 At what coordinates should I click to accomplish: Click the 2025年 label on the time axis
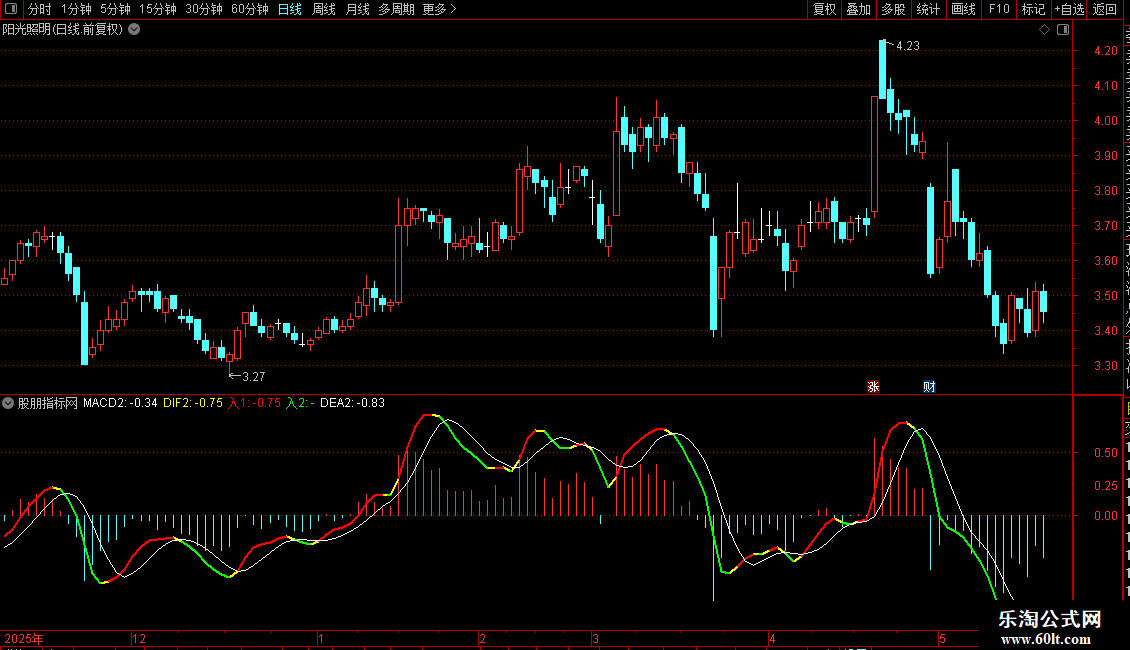pos(24,638)
